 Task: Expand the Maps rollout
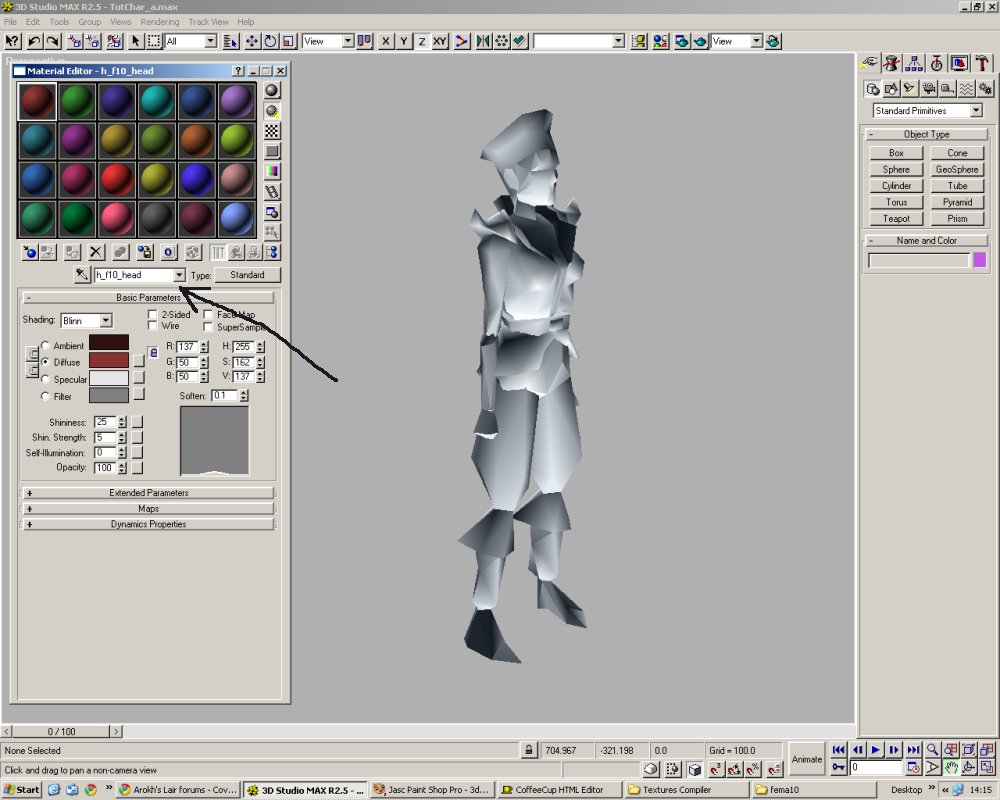point(149,508)
